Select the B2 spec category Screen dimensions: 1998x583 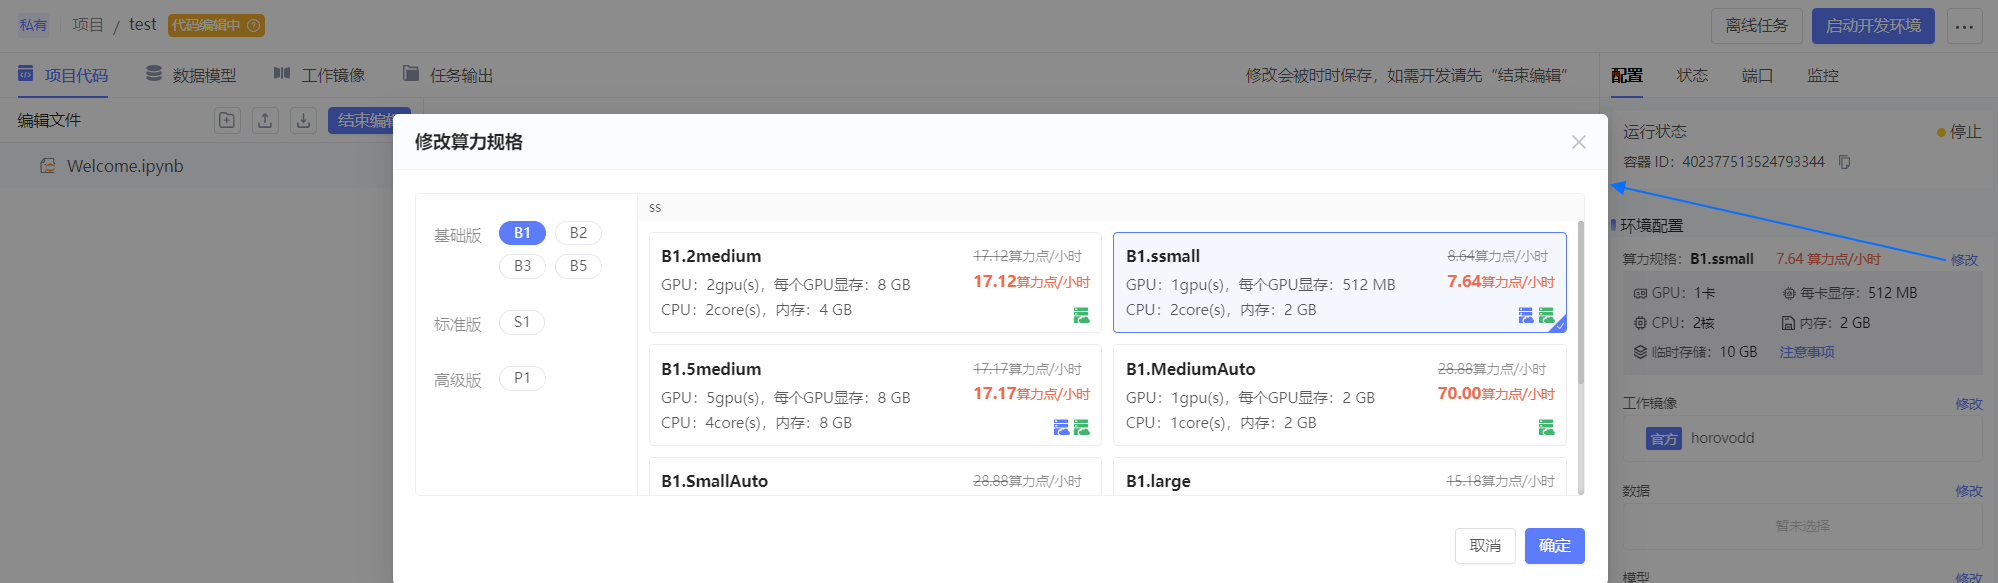coord(578,233)
